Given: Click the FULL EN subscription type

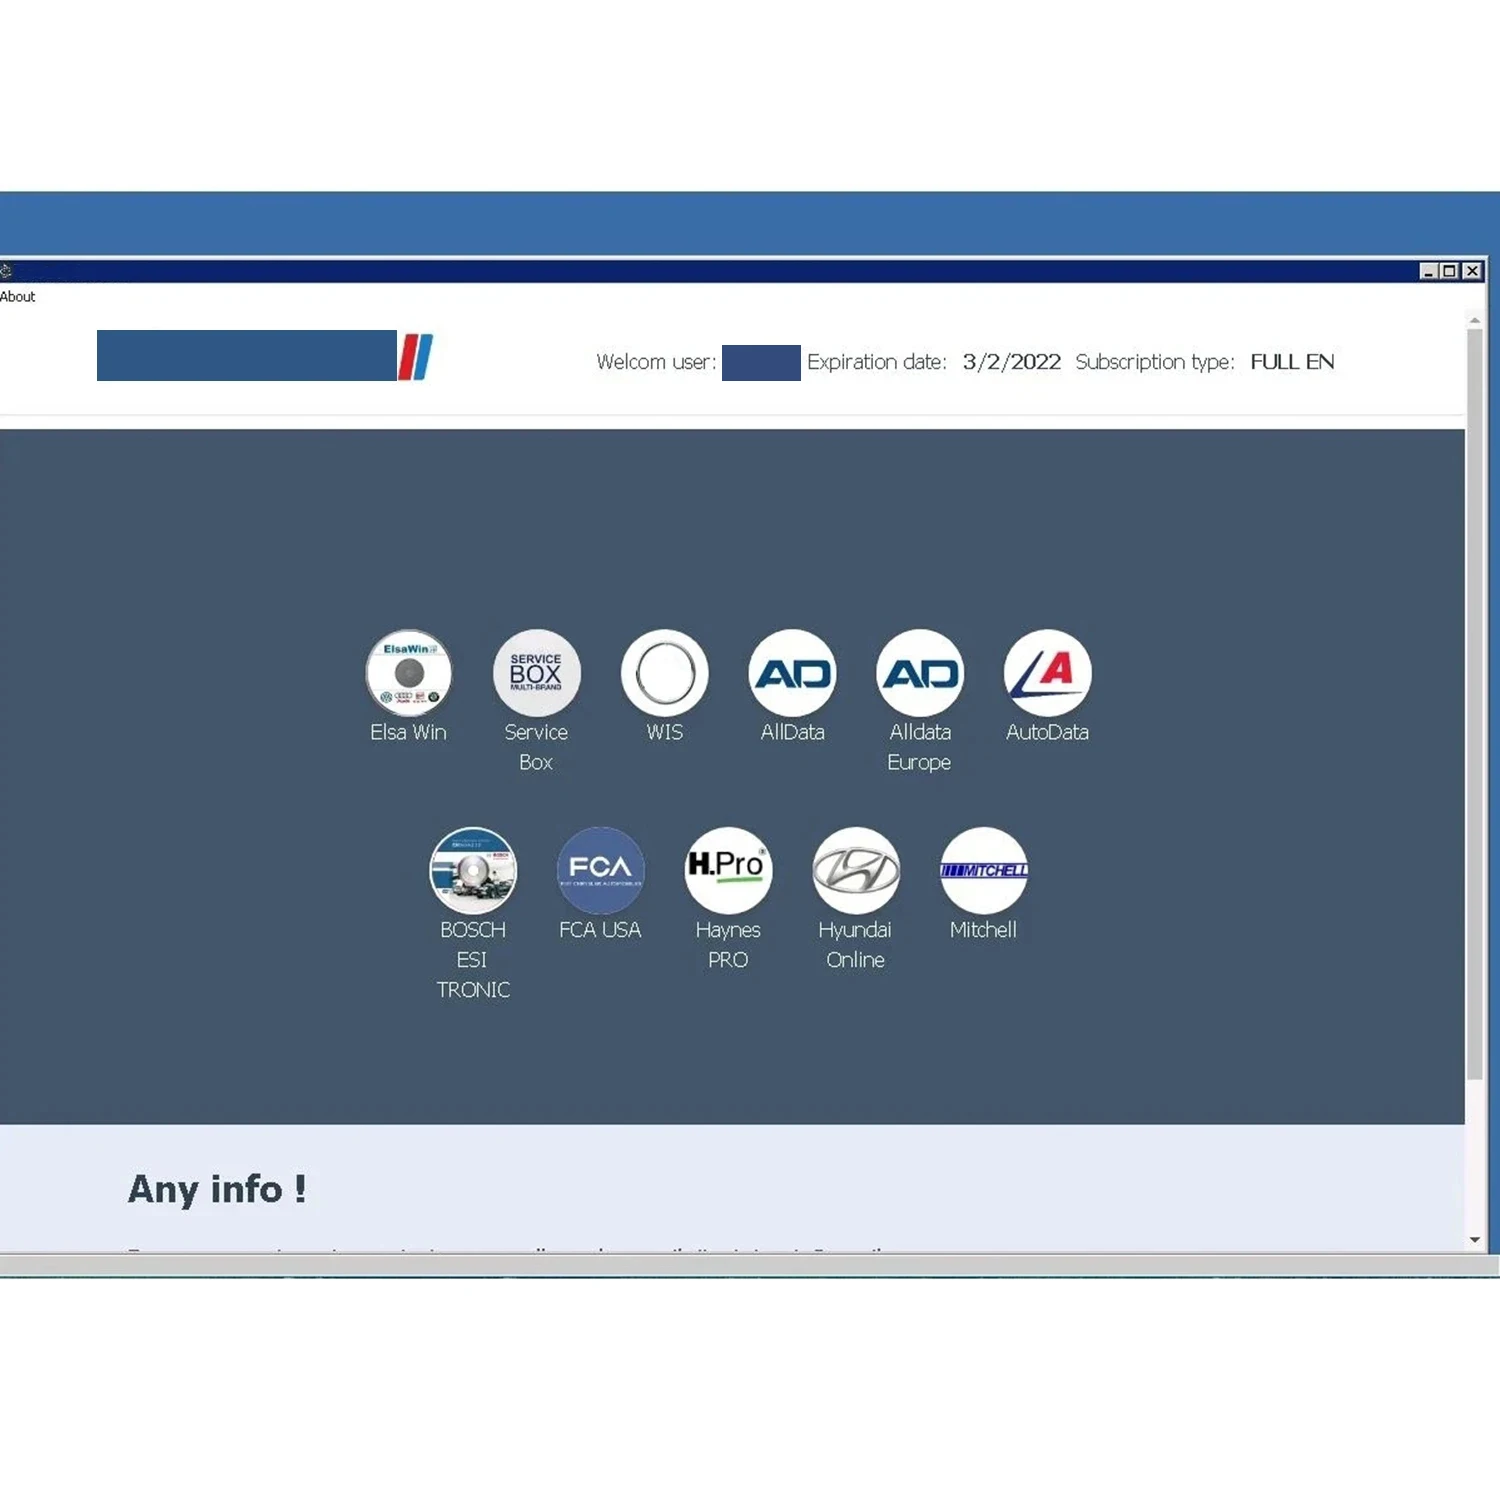Looking at the screenshot, I should click(1292, 362).
